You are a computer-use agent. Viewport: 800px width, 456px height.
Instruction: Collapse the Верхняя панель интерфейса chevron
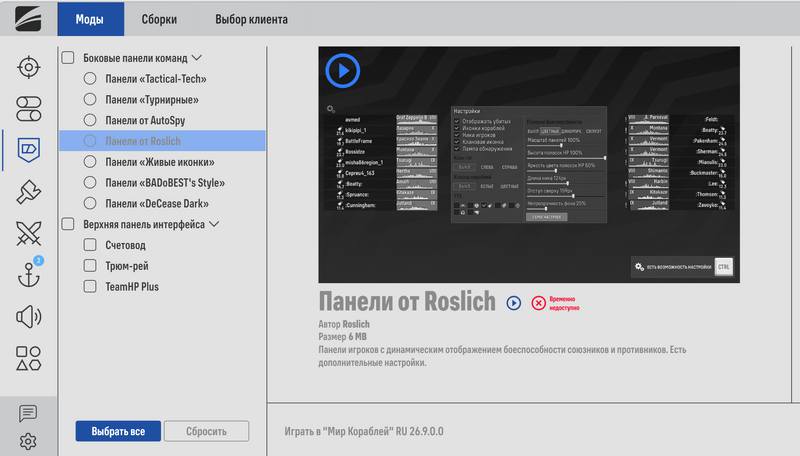click(x=214, y=224)
